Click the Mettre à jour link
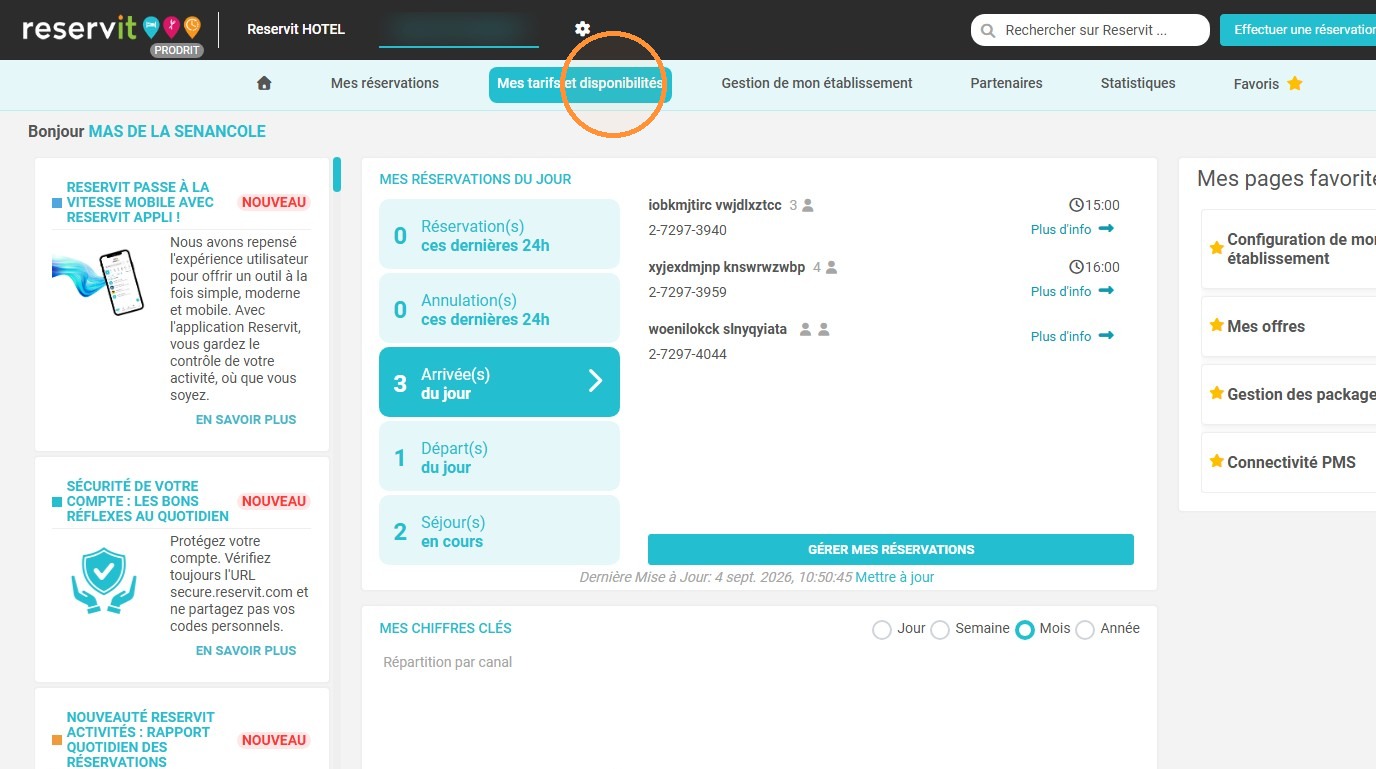1376x769 pixels. click(895, 577)
